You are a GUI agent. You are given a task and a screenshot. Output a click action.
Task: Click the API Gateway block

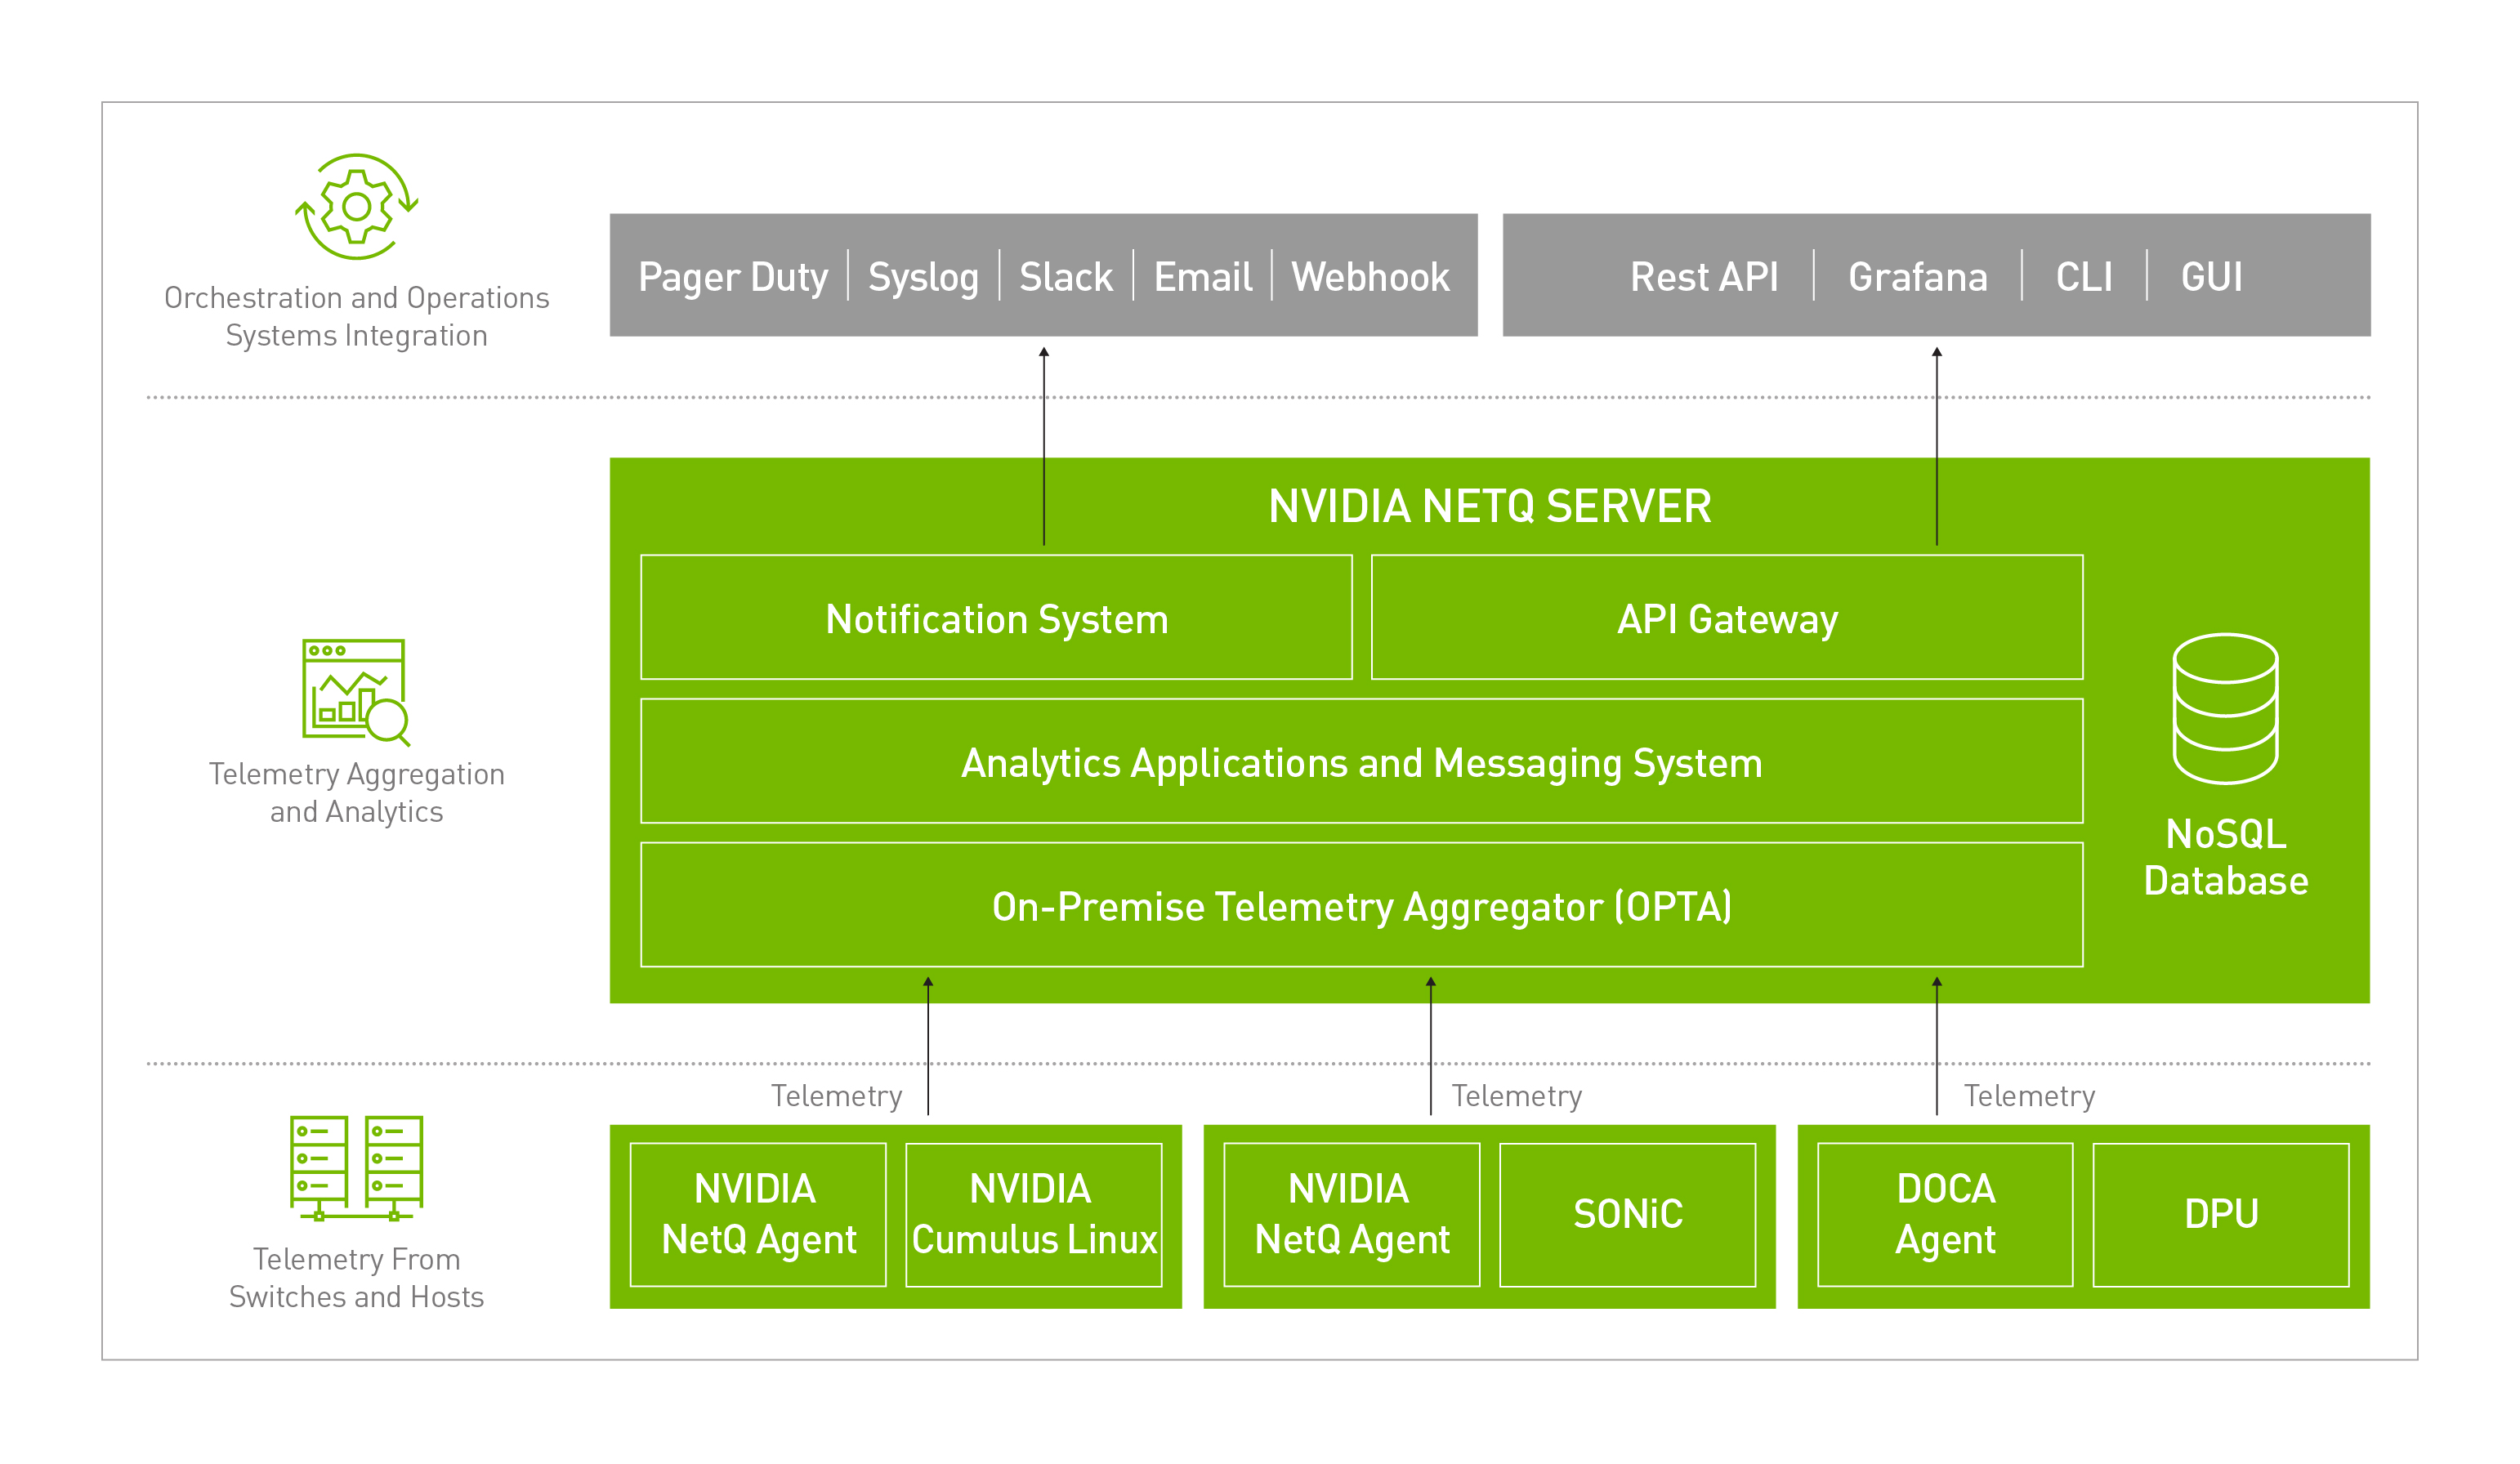pos(1727,618)
